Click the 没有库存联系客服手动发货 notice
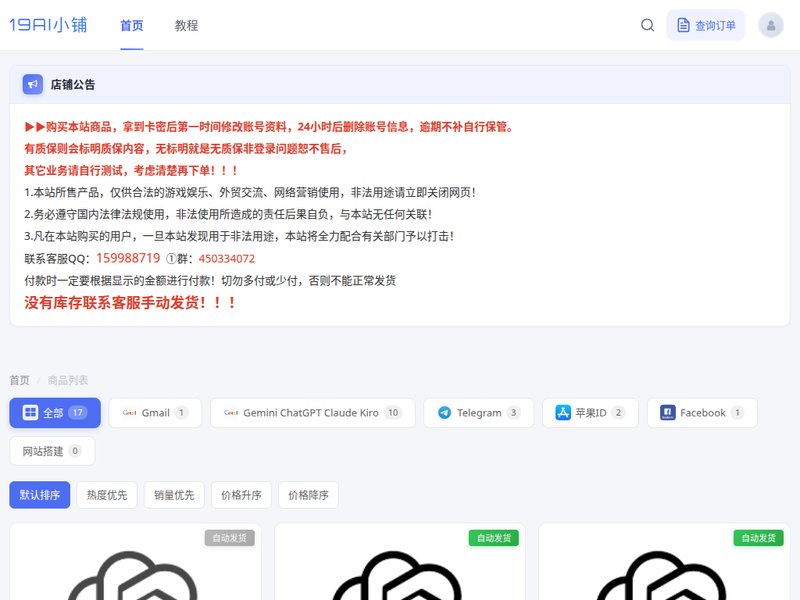 130,303
